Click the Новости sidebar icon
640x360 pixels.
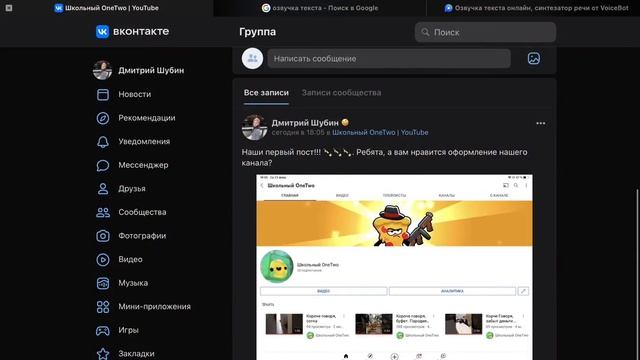pos(103,94)
